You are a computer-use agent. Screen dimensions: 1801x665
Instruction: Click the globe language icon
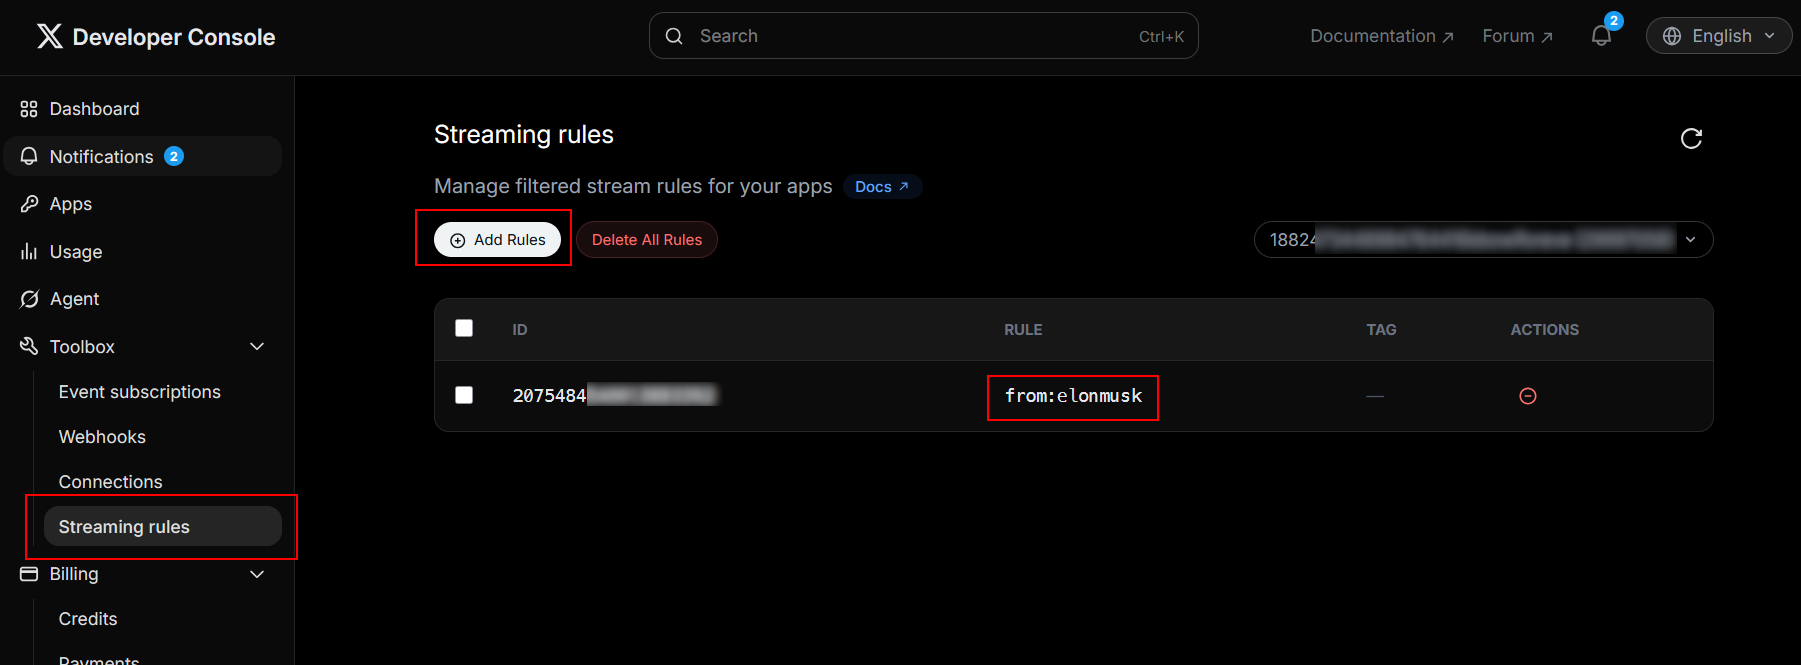(x=1672, y=36)
